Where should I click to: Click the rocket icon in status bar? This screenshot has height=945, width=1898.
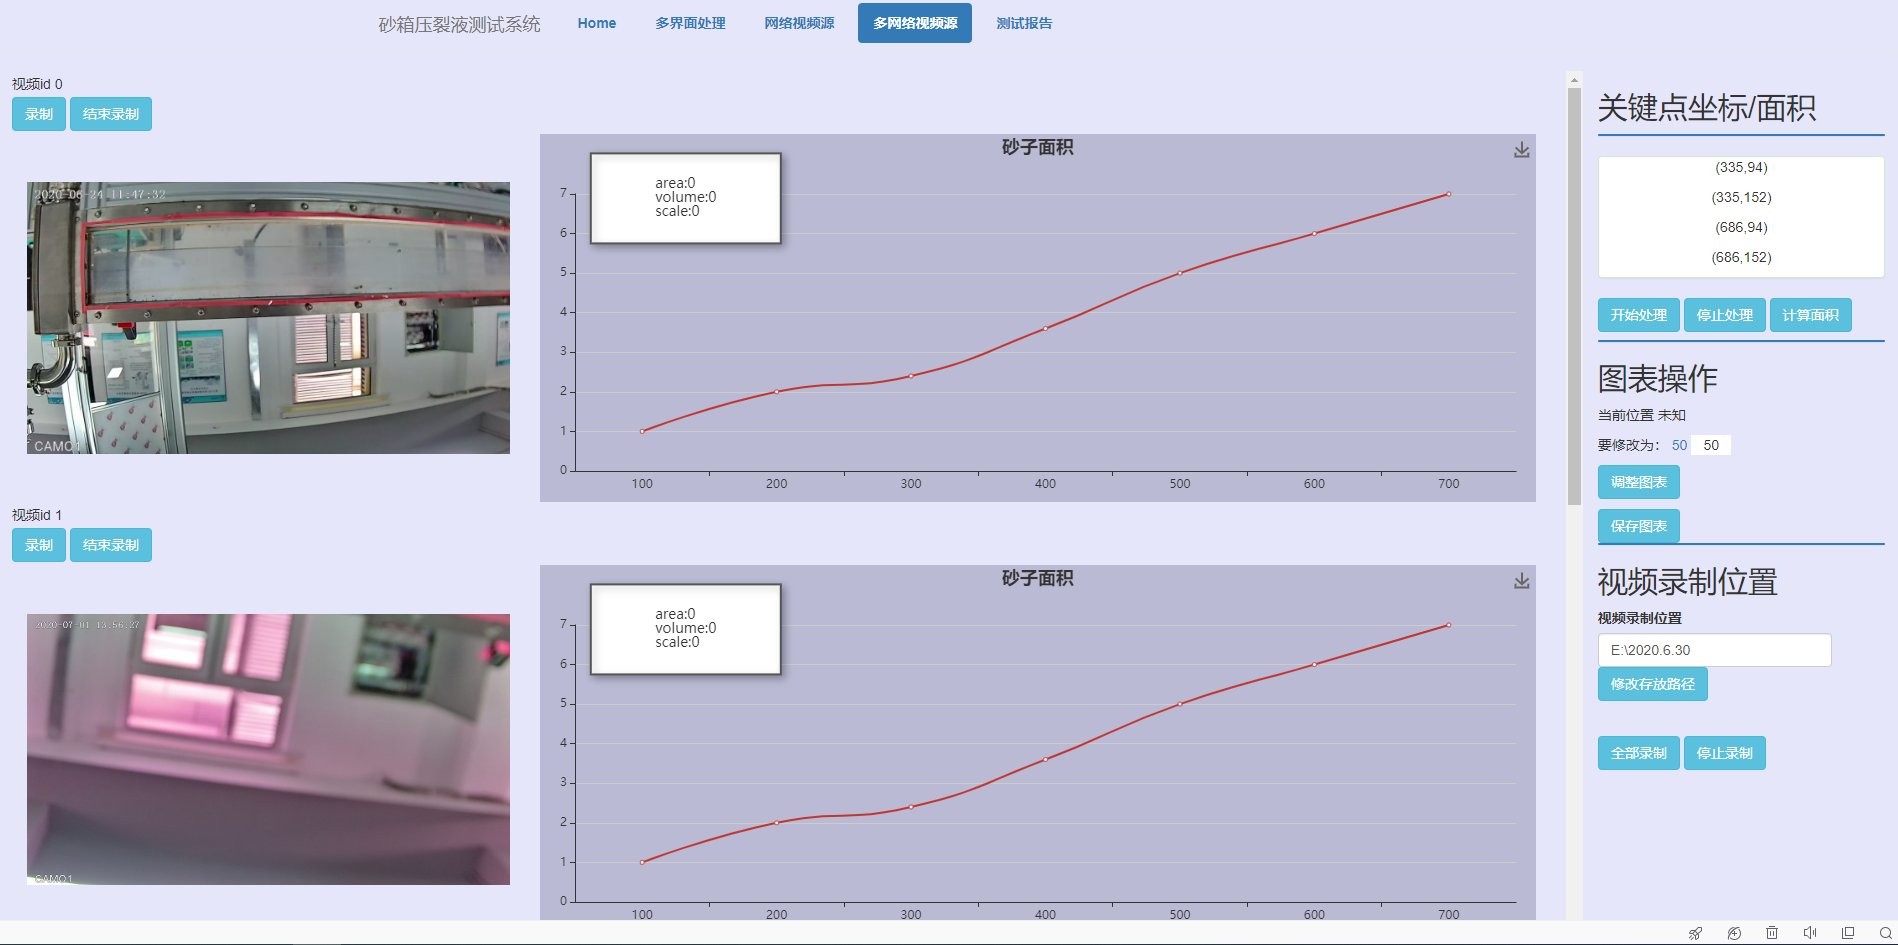tap(1695, 933)
